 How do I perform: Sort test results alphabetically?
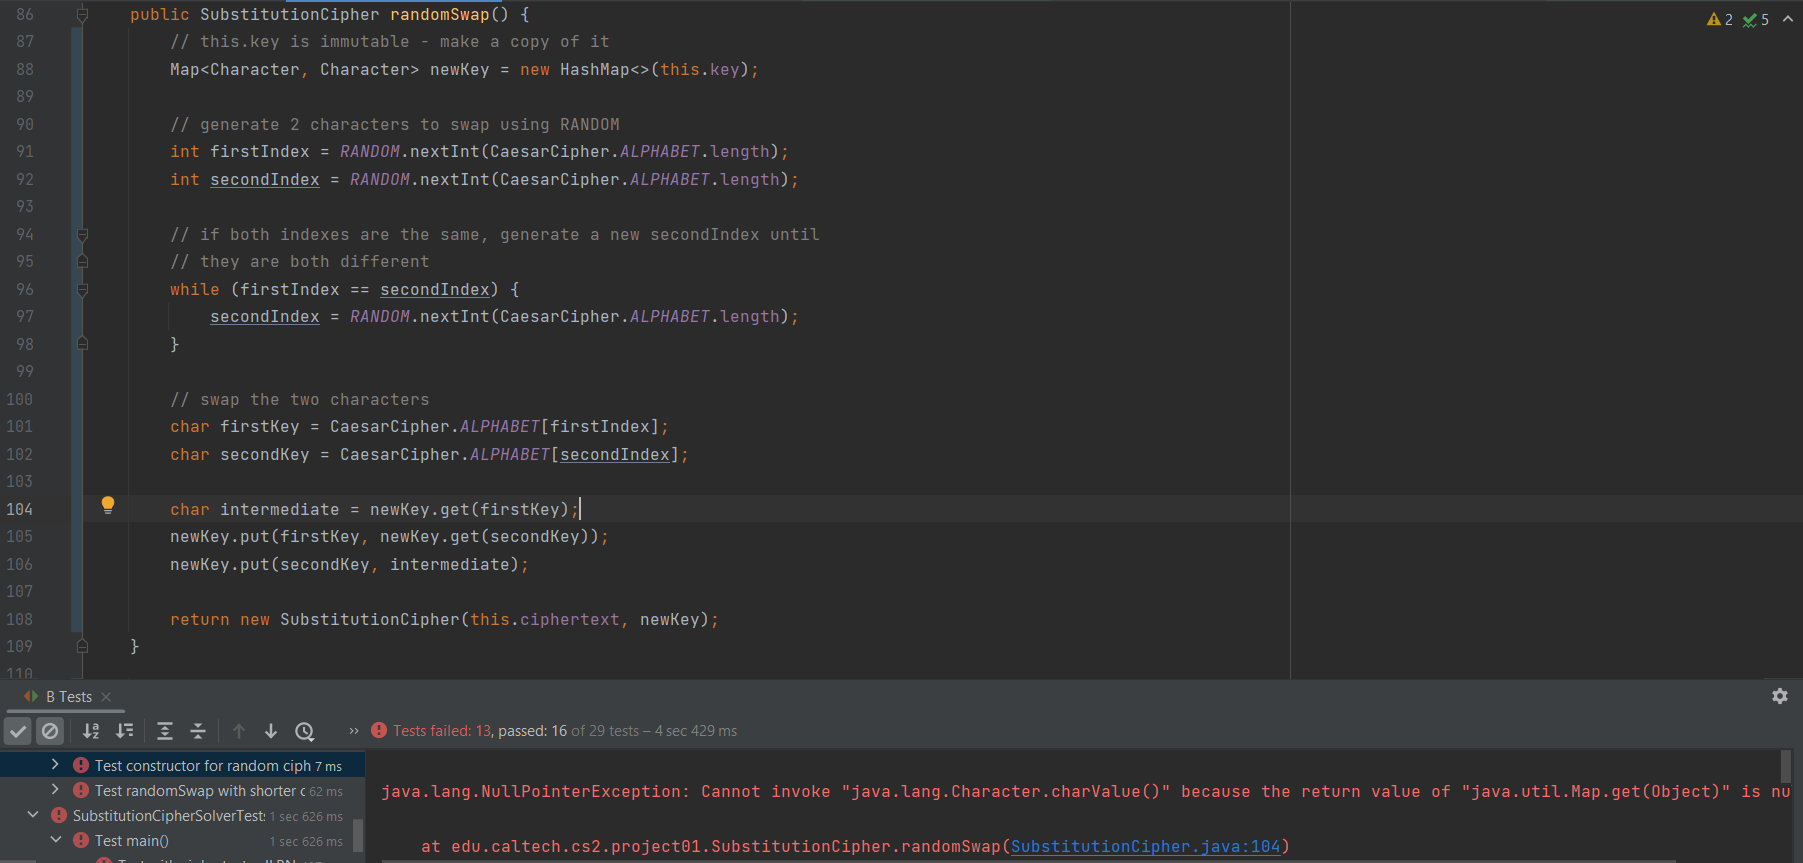coord(91,731)
